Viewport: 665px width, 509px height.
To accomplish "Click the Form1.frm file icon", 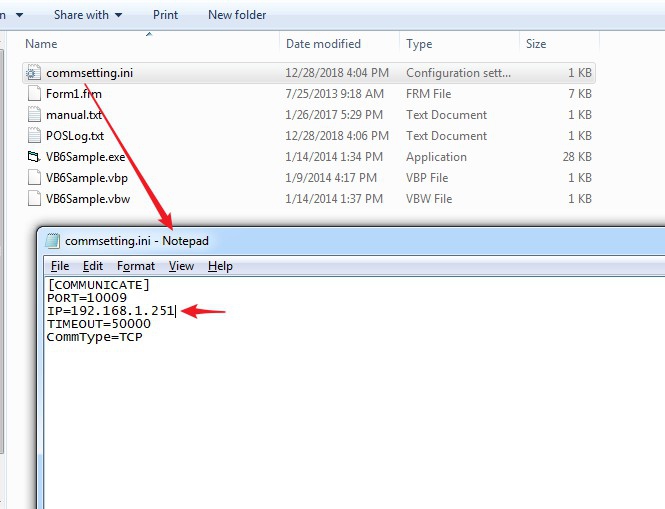I will [x=33, y=94].
